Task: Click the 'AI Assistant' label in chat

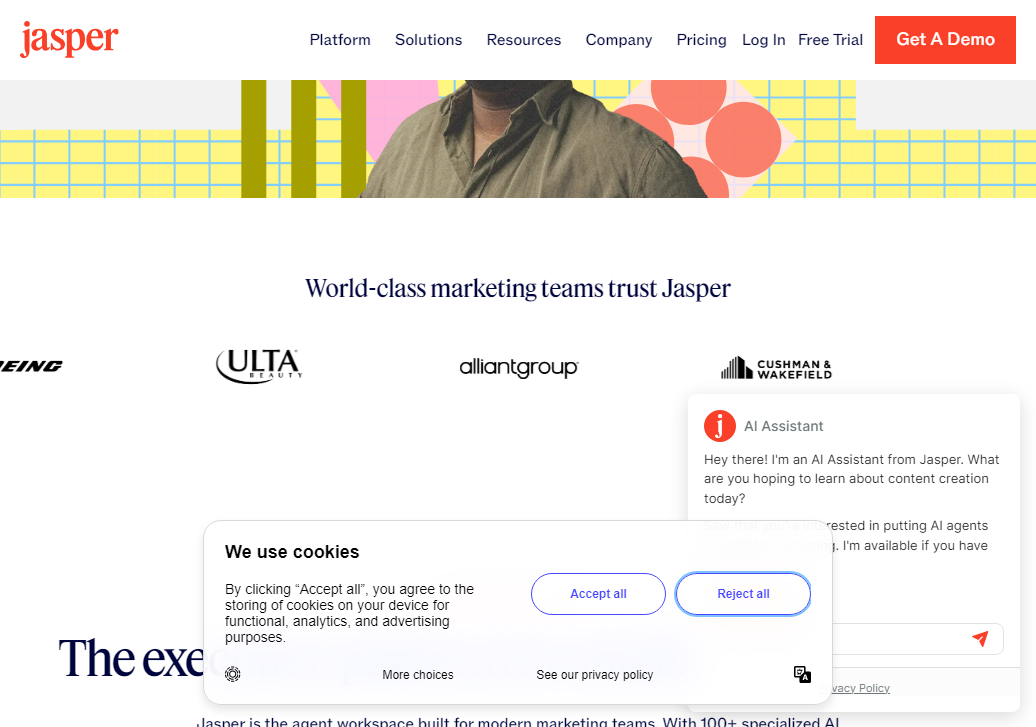Action: click(x=784, y=426)
